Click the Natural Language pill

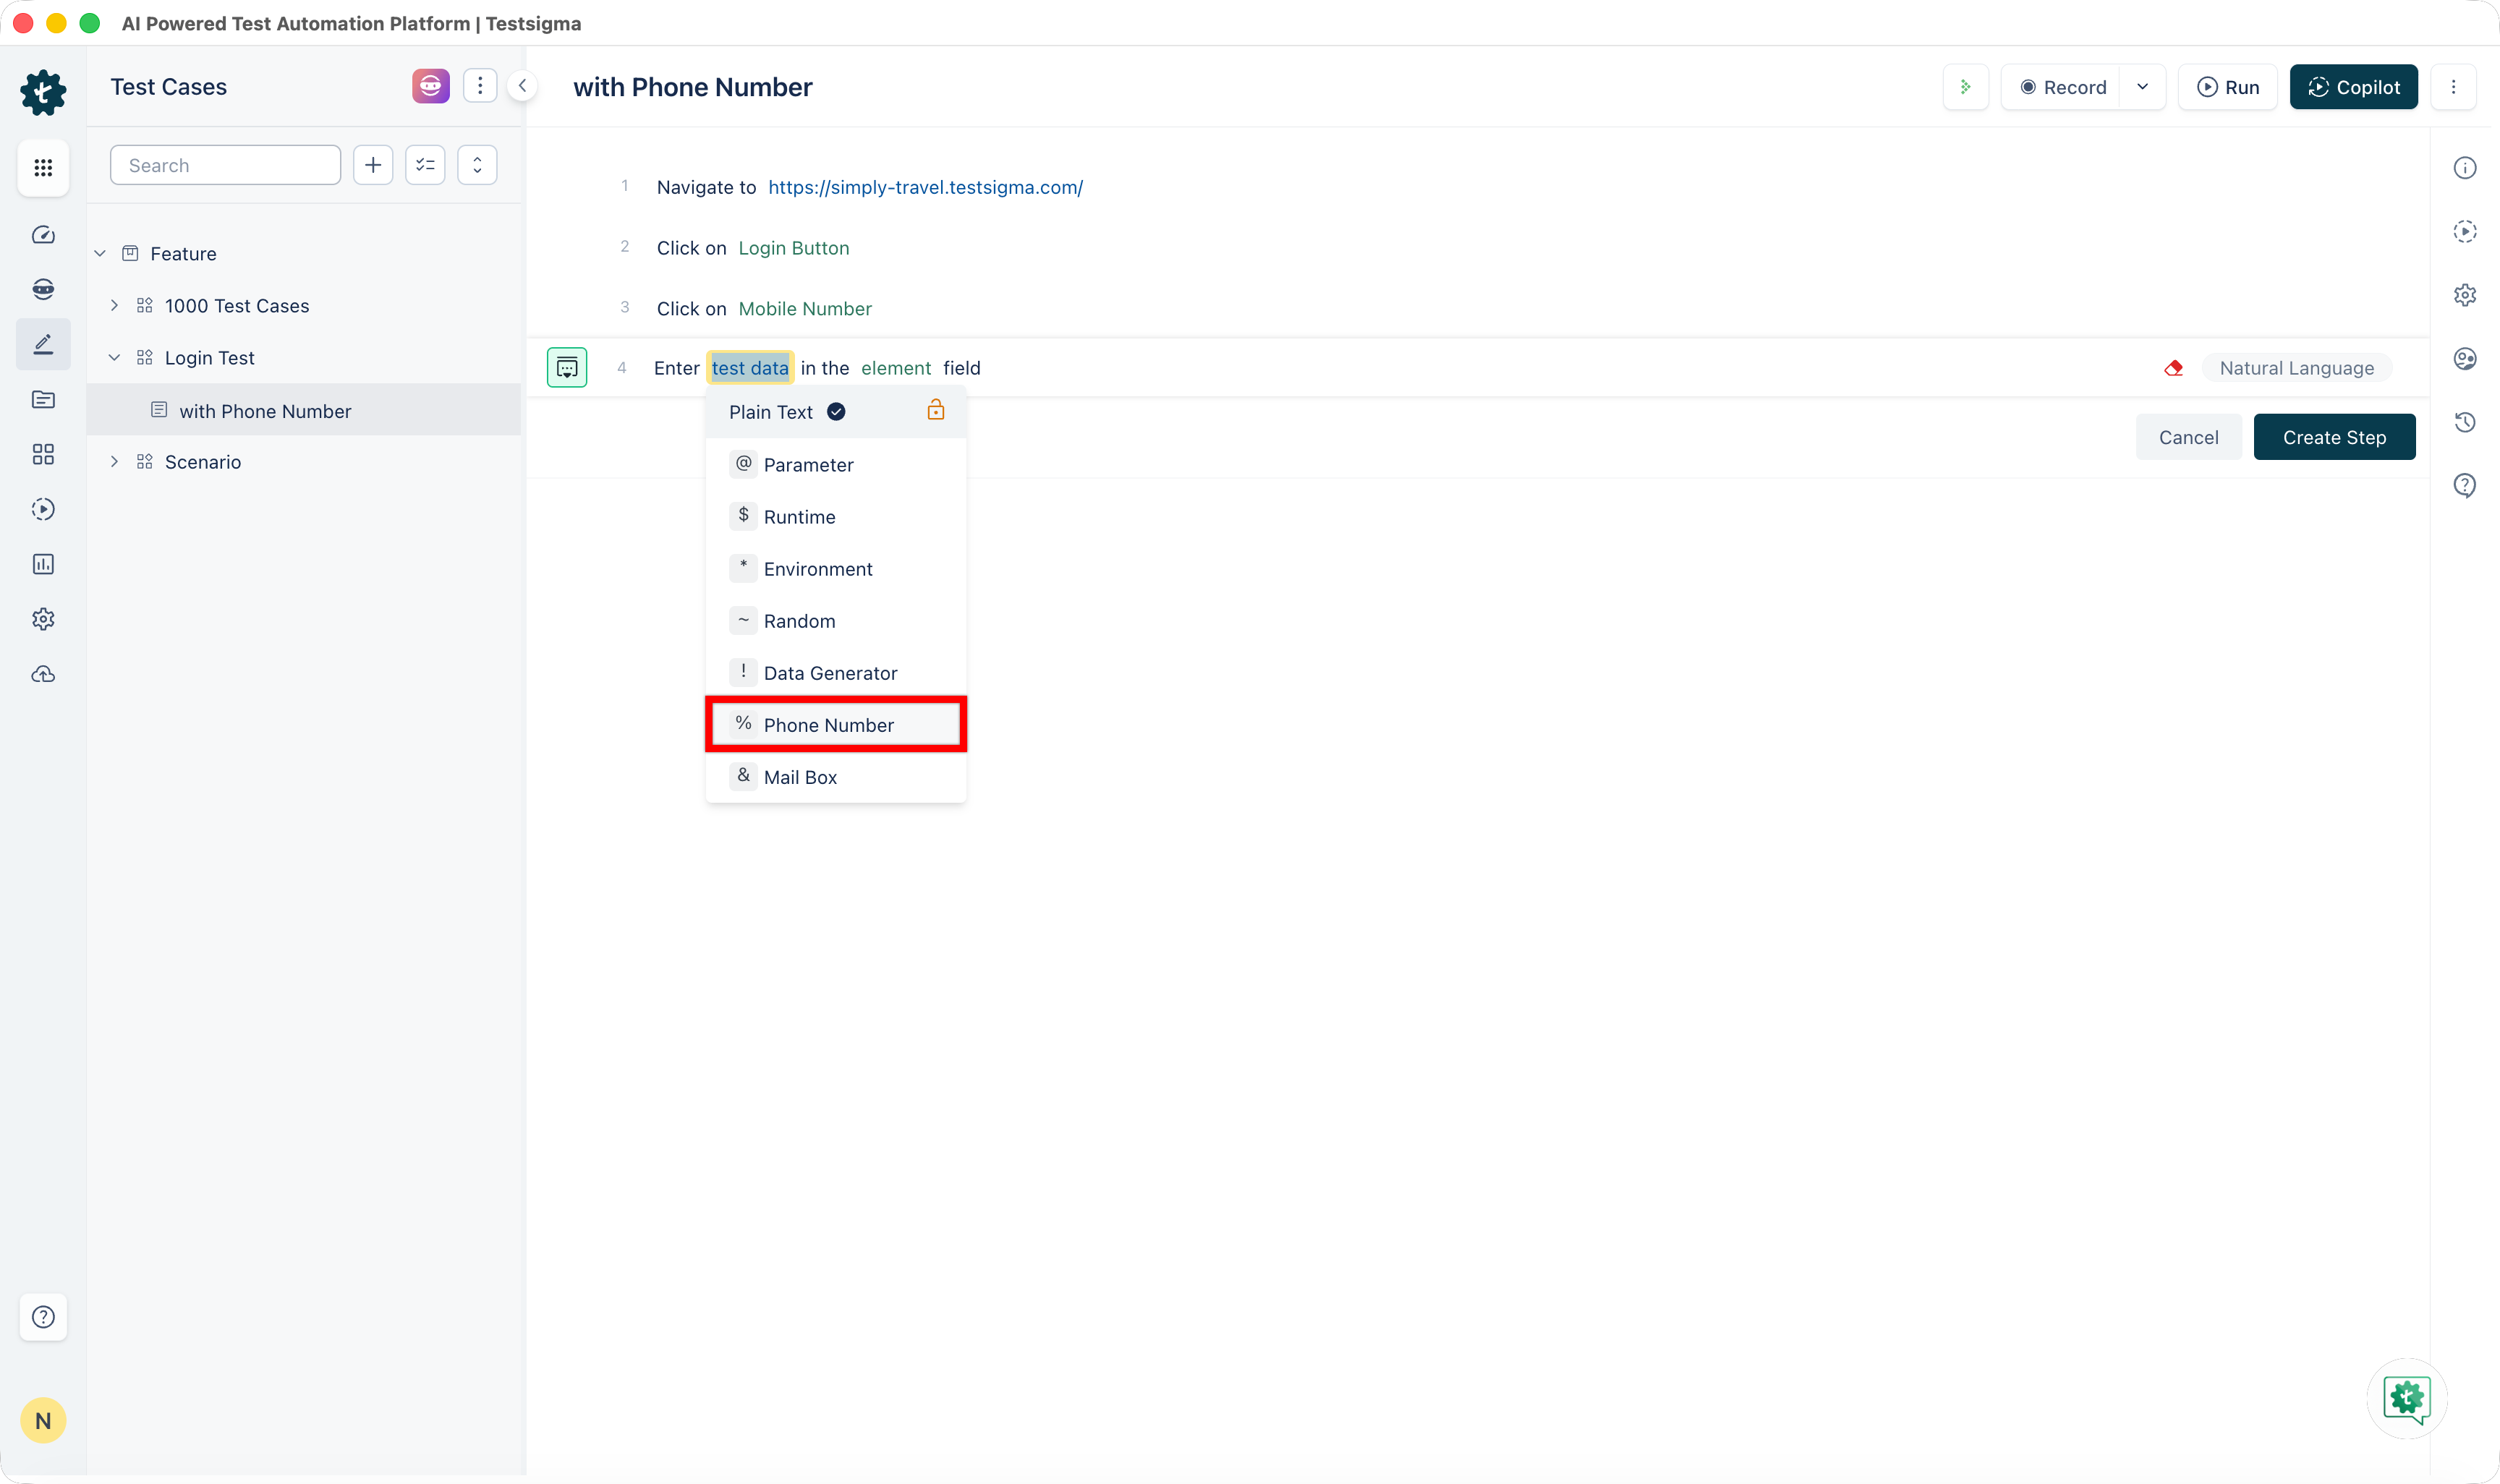click(x=2297, y=368)
